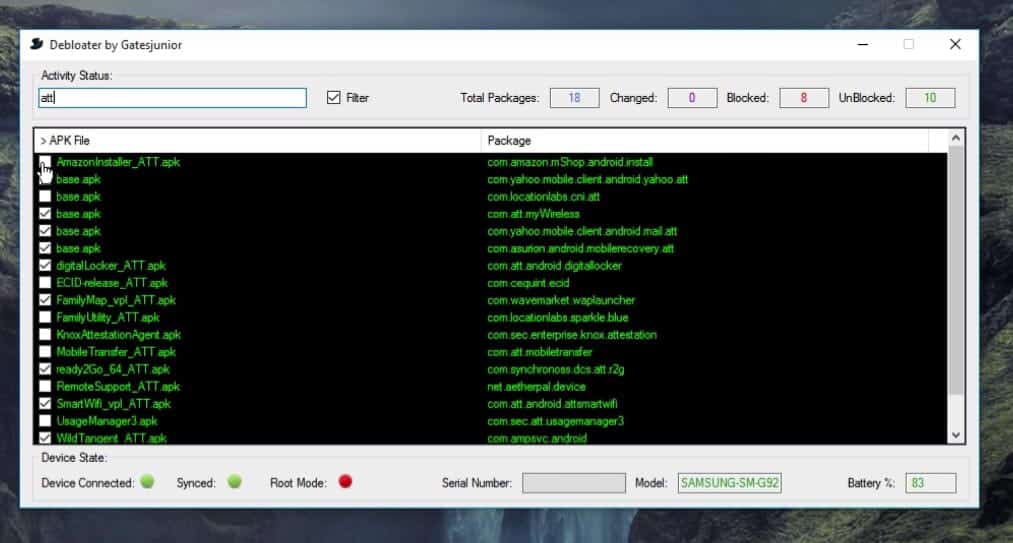
Task: Select the ready2Go_64_ATT.apk file name
Action: [x=113, y=370]
